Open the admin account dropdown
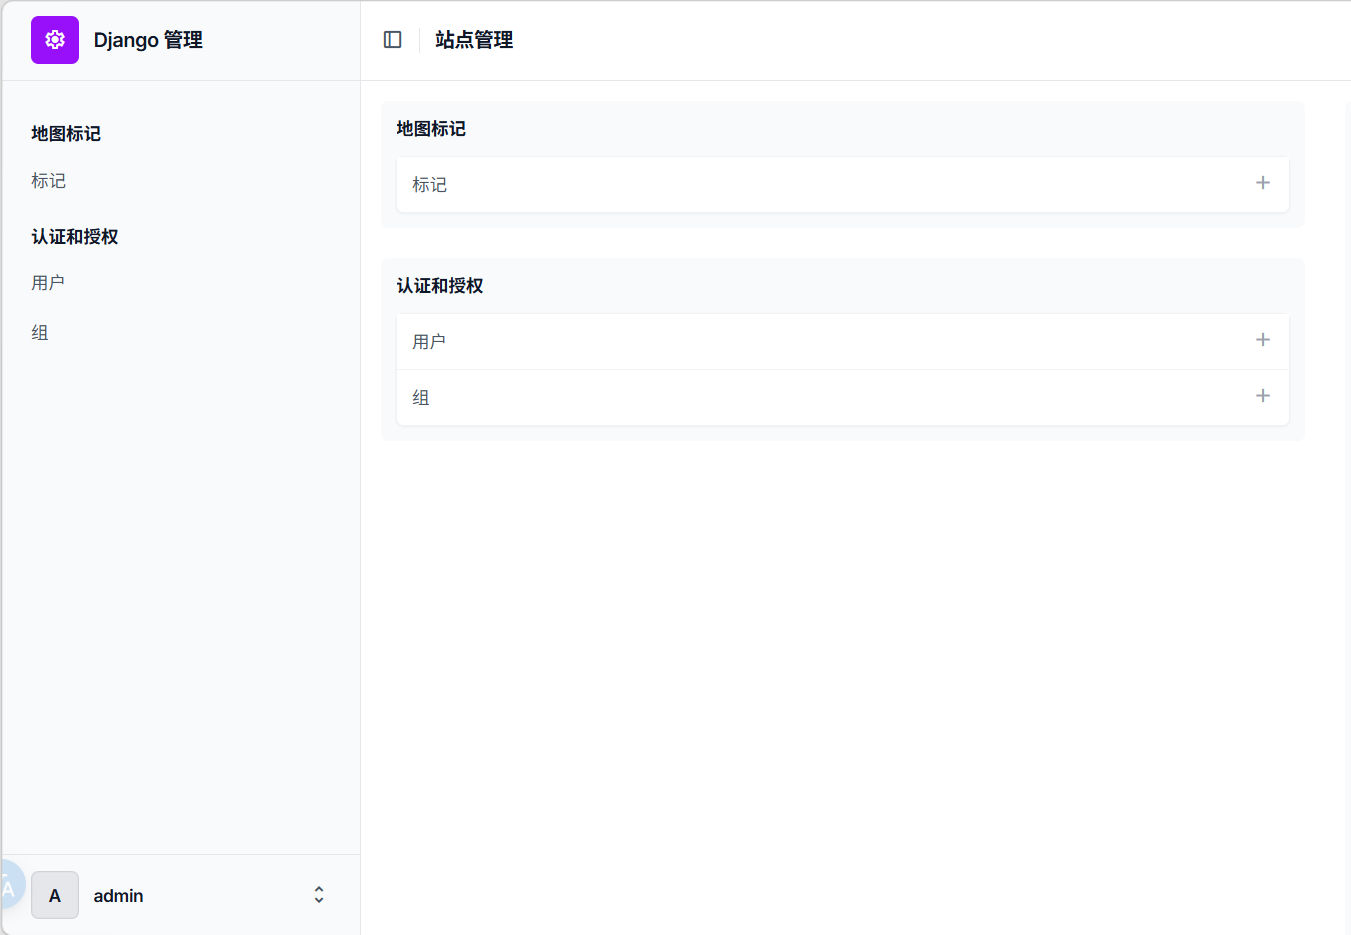 [x=181, y=895]
